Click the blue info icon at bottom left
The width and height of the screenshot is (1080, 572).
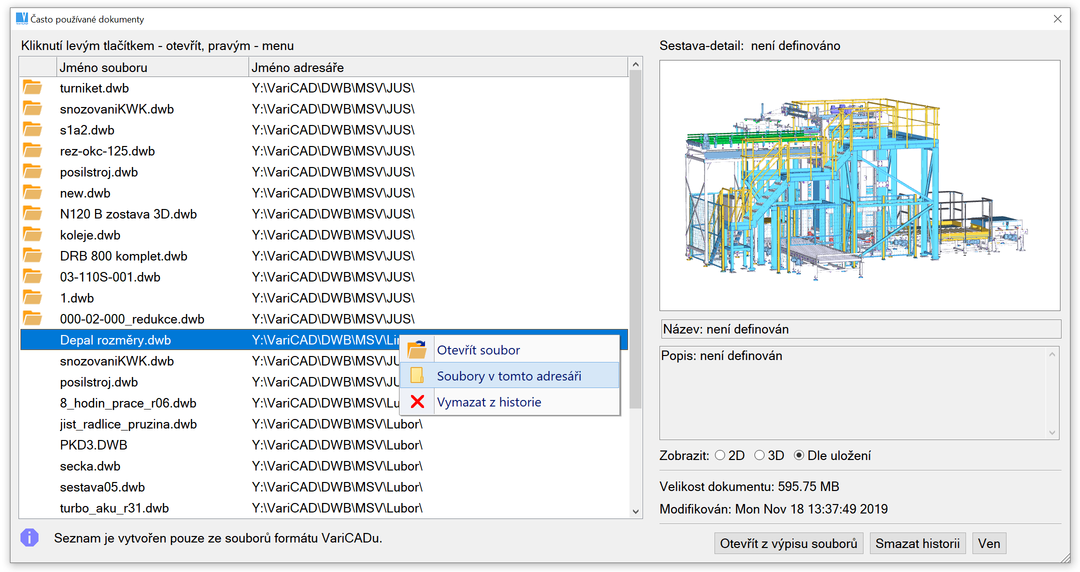coord(30,538)
